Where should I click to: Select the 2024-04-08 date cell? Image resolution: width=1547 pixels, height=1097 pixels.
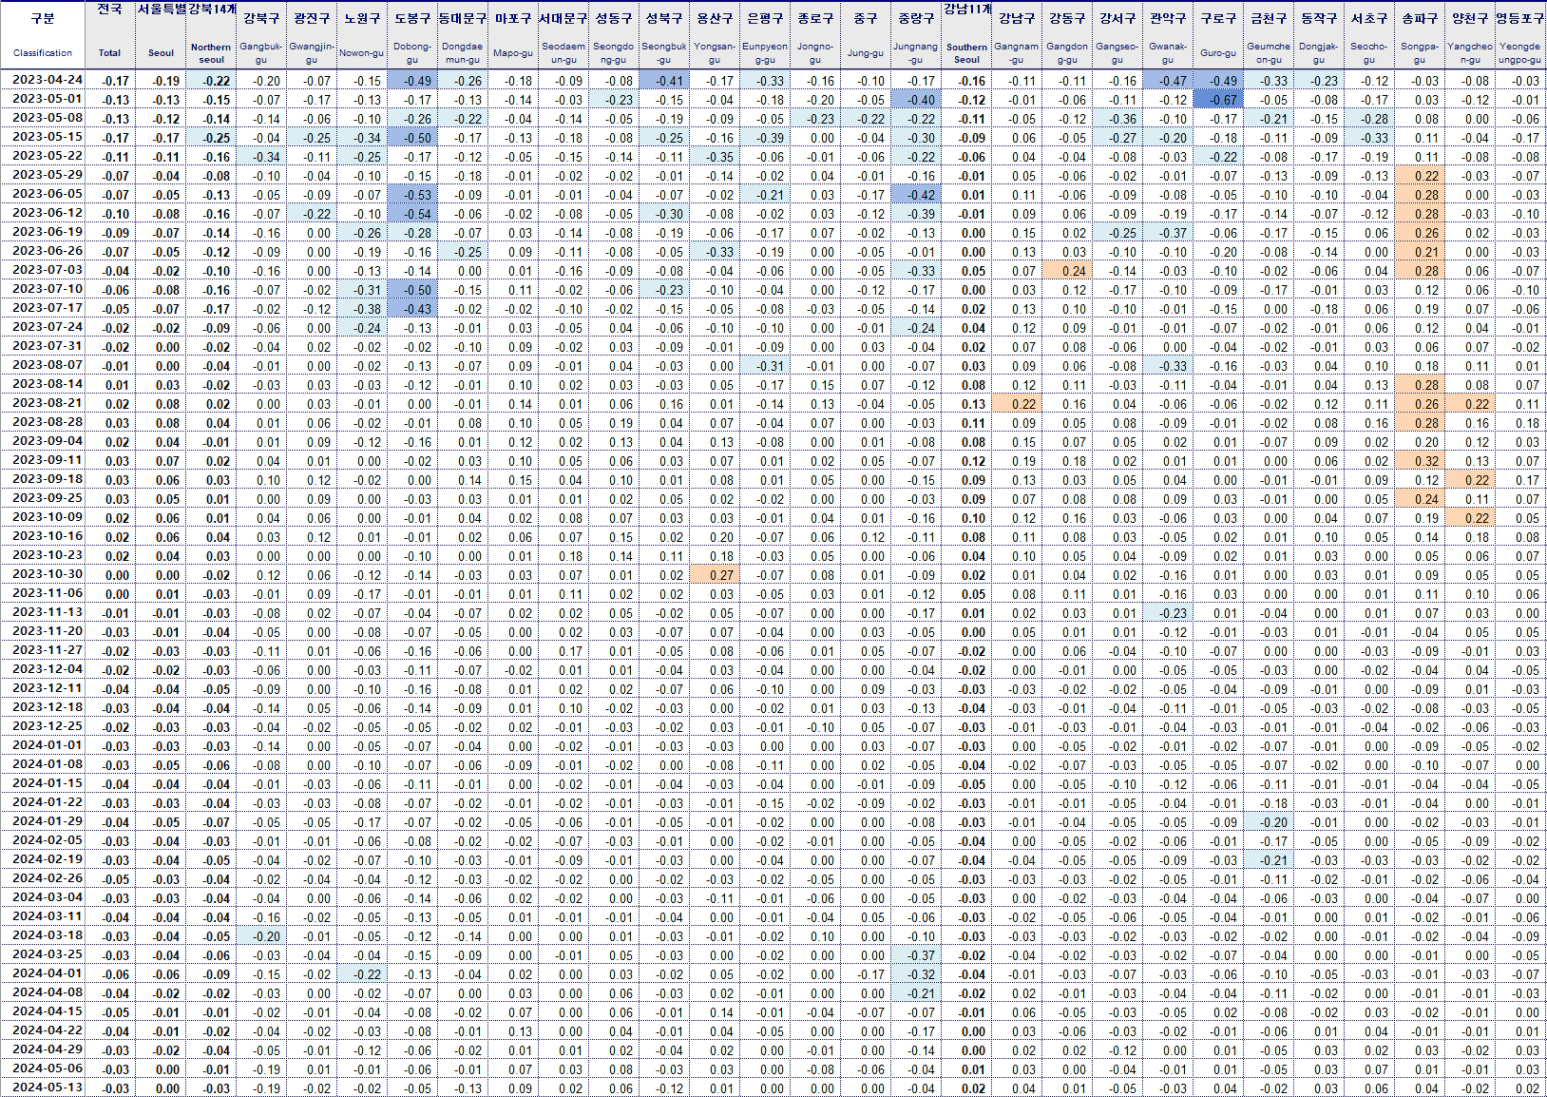pyautogui.click(x=48, y=992)
